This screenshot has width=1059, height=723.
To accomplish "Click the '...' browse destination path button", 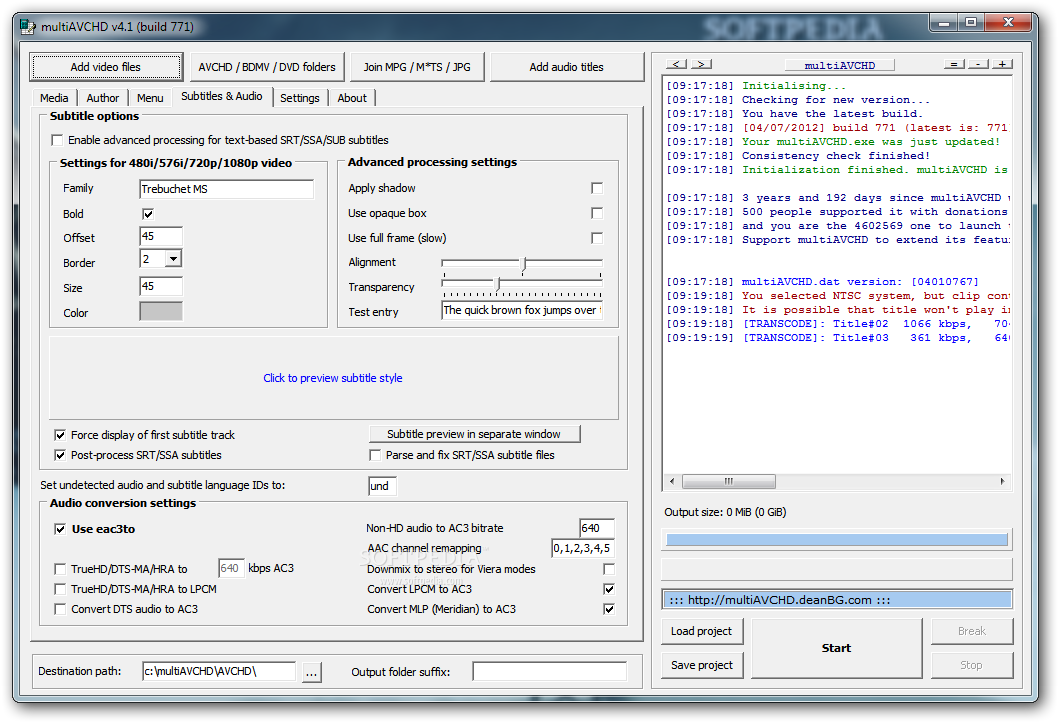I will click(x=311, y=672).
